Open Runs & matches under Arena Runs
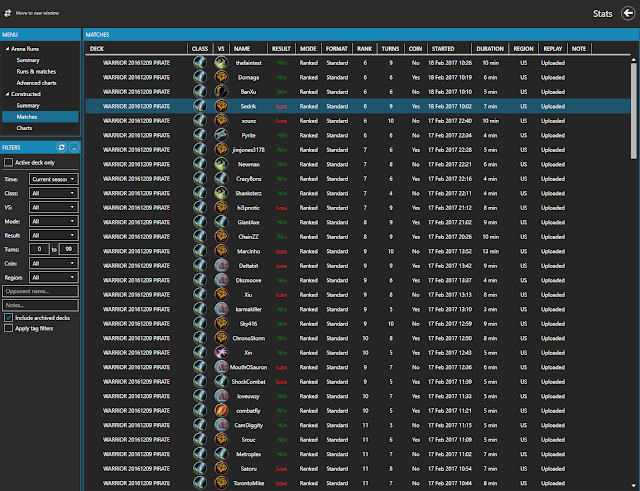 coord(36,71)
